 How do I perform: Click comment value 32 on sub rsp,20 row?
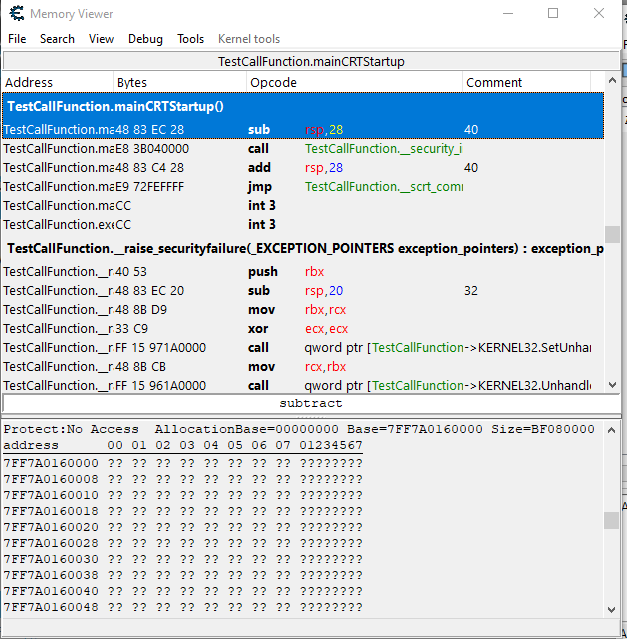click(x=471, y=291)
